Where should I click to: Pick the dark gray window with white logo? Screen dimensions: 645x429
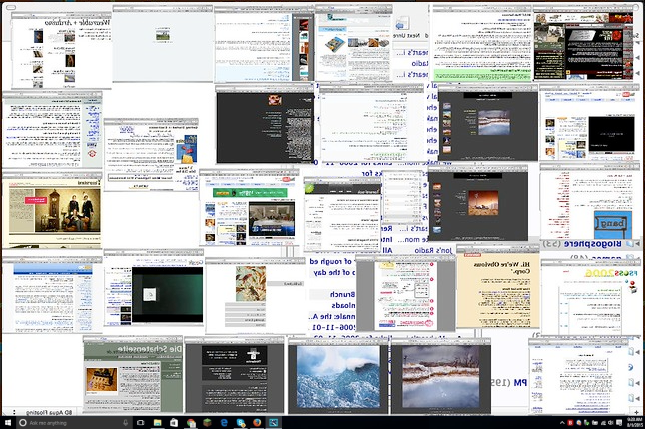234,375
